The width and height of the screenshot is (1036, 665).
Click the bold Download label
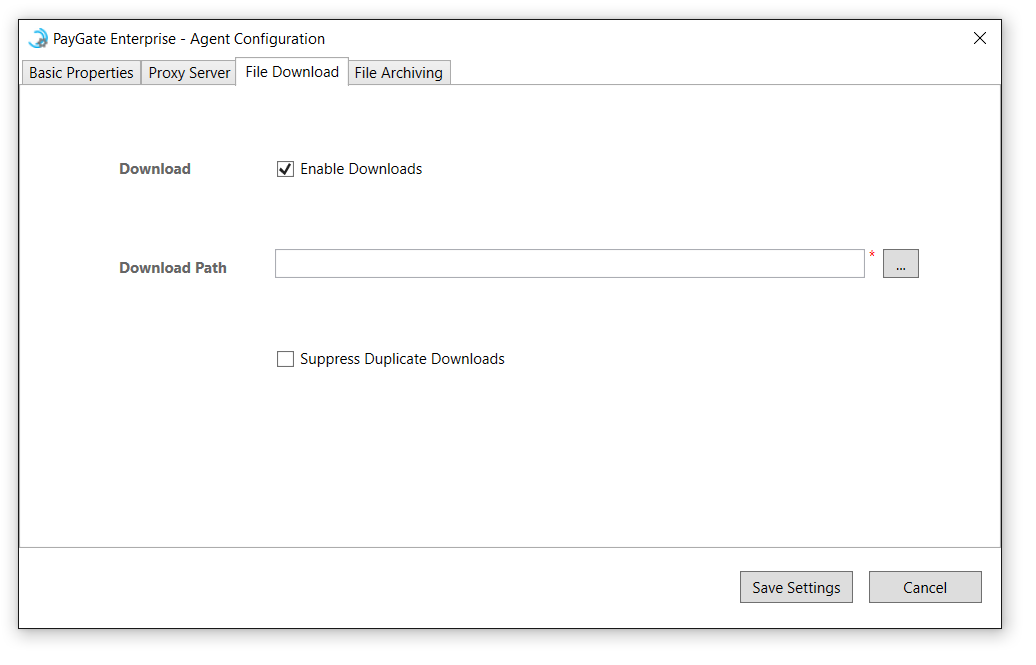(155, 169)
